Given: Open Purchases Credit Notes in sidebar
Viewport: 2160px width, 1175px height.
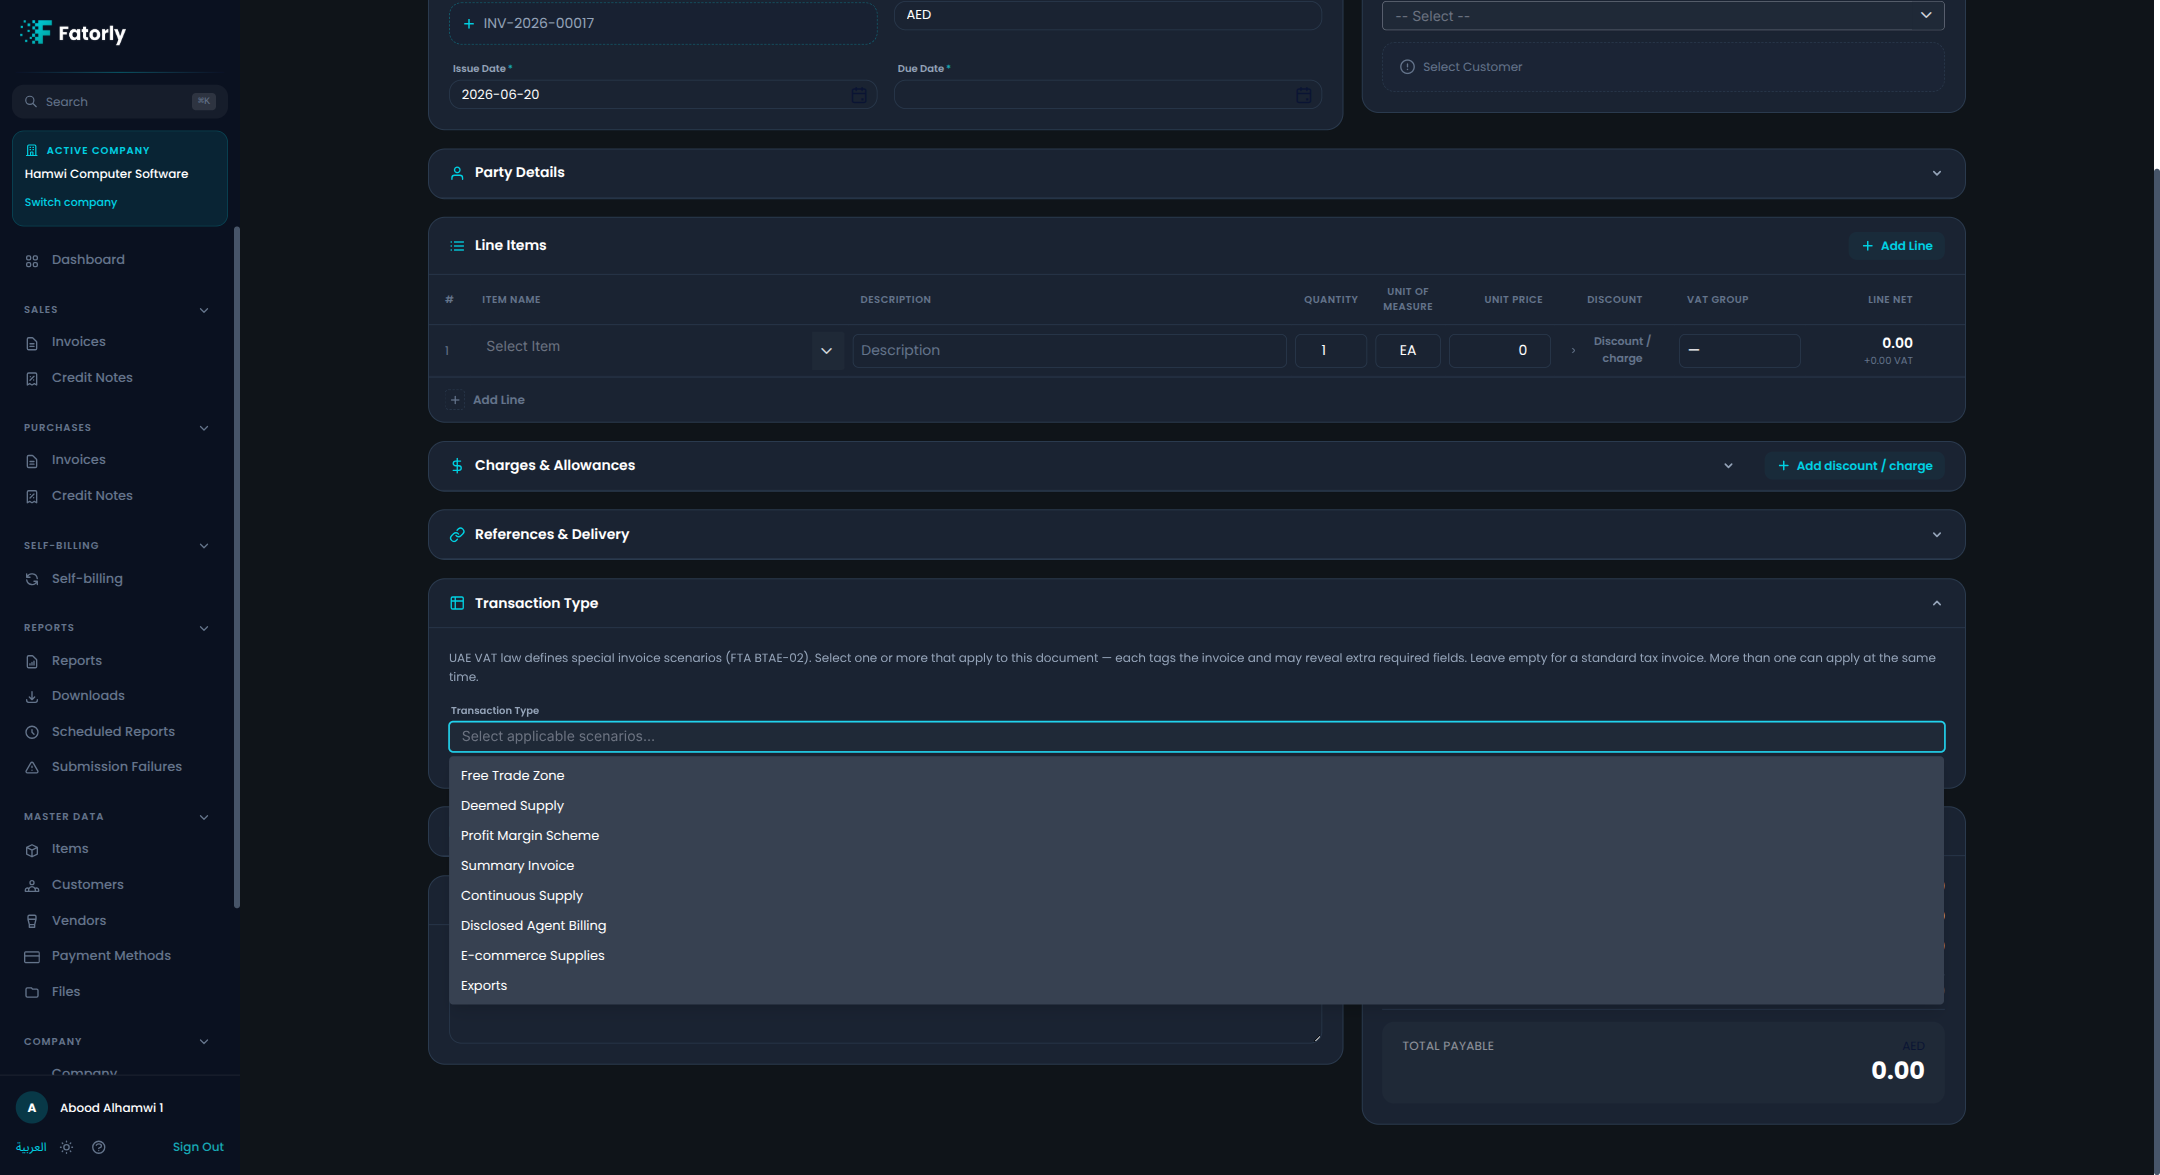Looking at the screenshot, I should coord(92,496).
